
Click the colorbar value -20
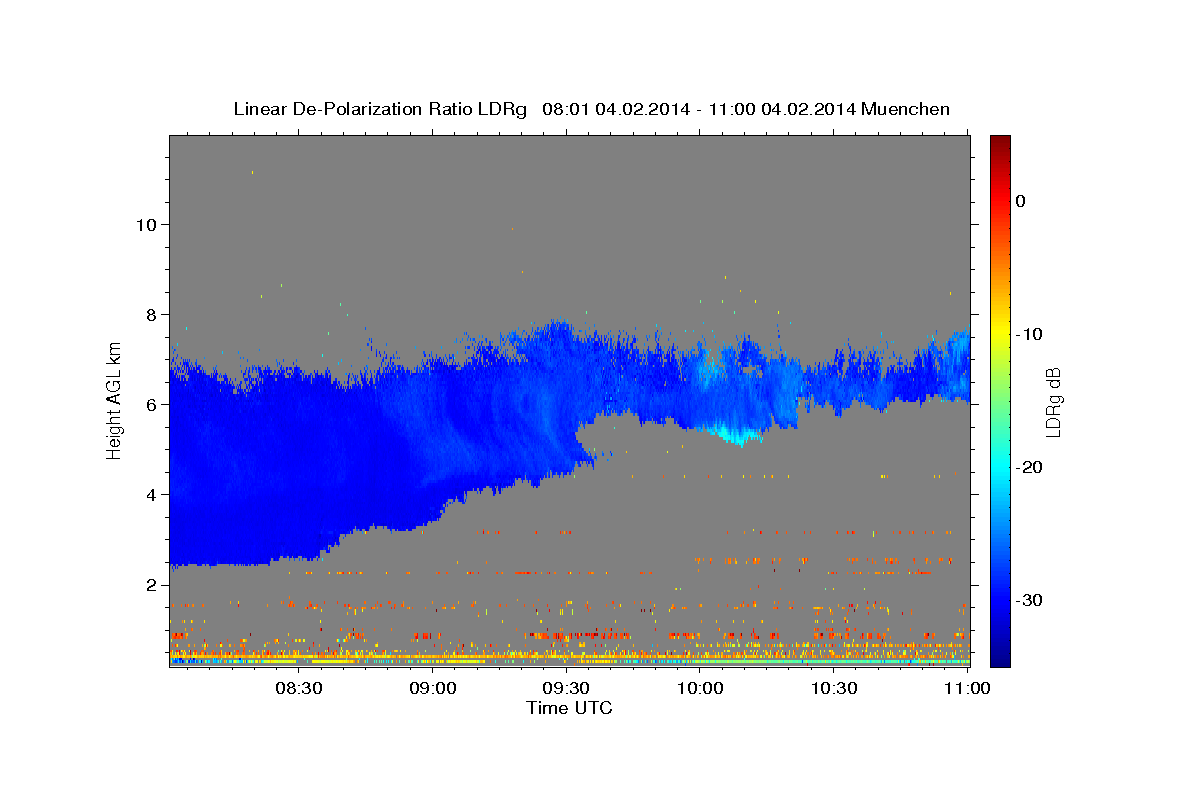1030,467
